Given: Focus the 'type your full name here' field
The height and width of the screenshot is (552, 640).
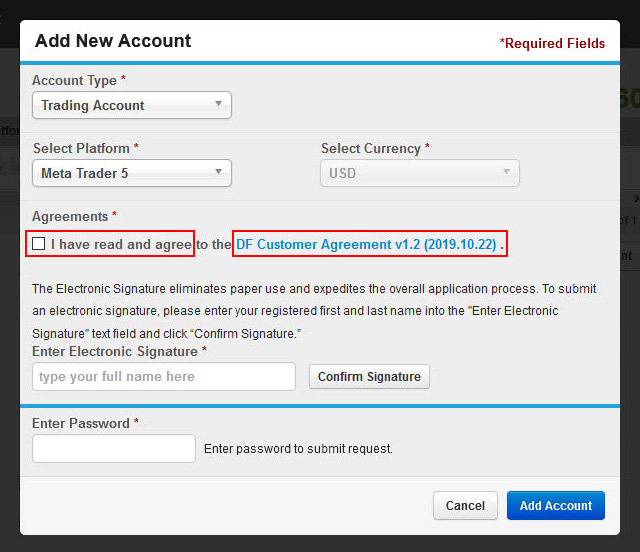Looking at the screenshot, I should tap(164, 376).
